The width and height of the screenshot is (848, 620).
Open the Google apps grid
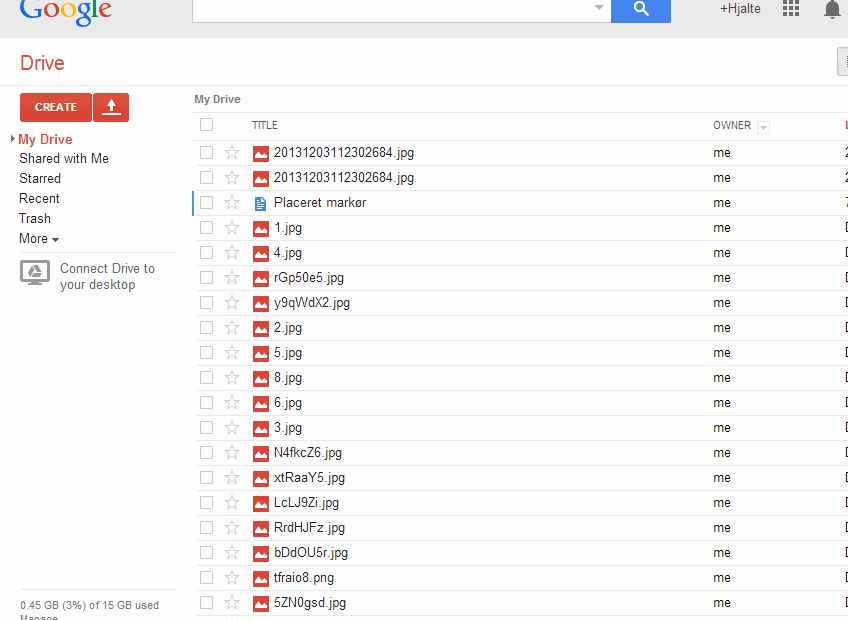coord(790,9)
